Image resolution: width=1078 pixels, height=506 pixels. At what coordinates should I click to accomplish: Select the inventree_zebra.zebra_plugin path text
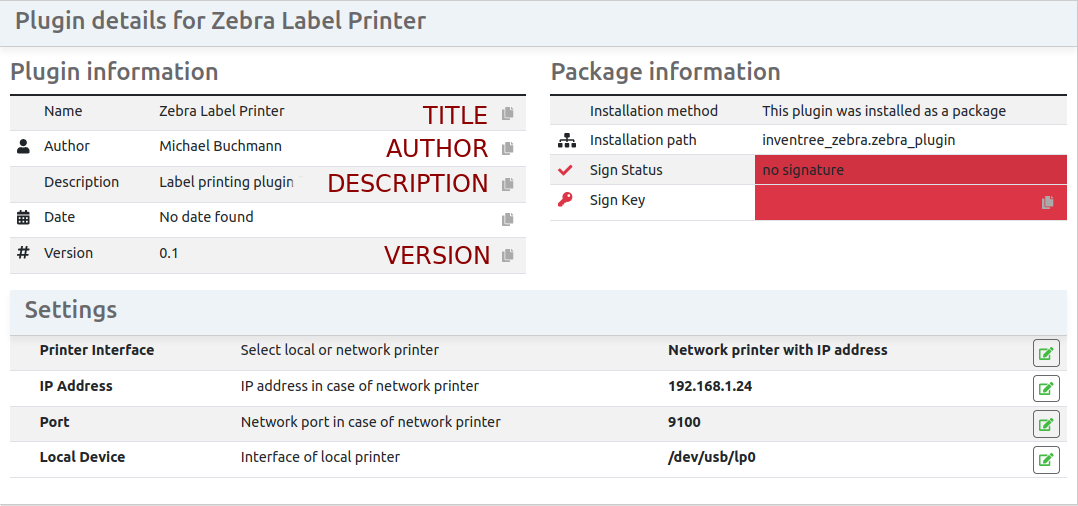click(x=858, y=140)
